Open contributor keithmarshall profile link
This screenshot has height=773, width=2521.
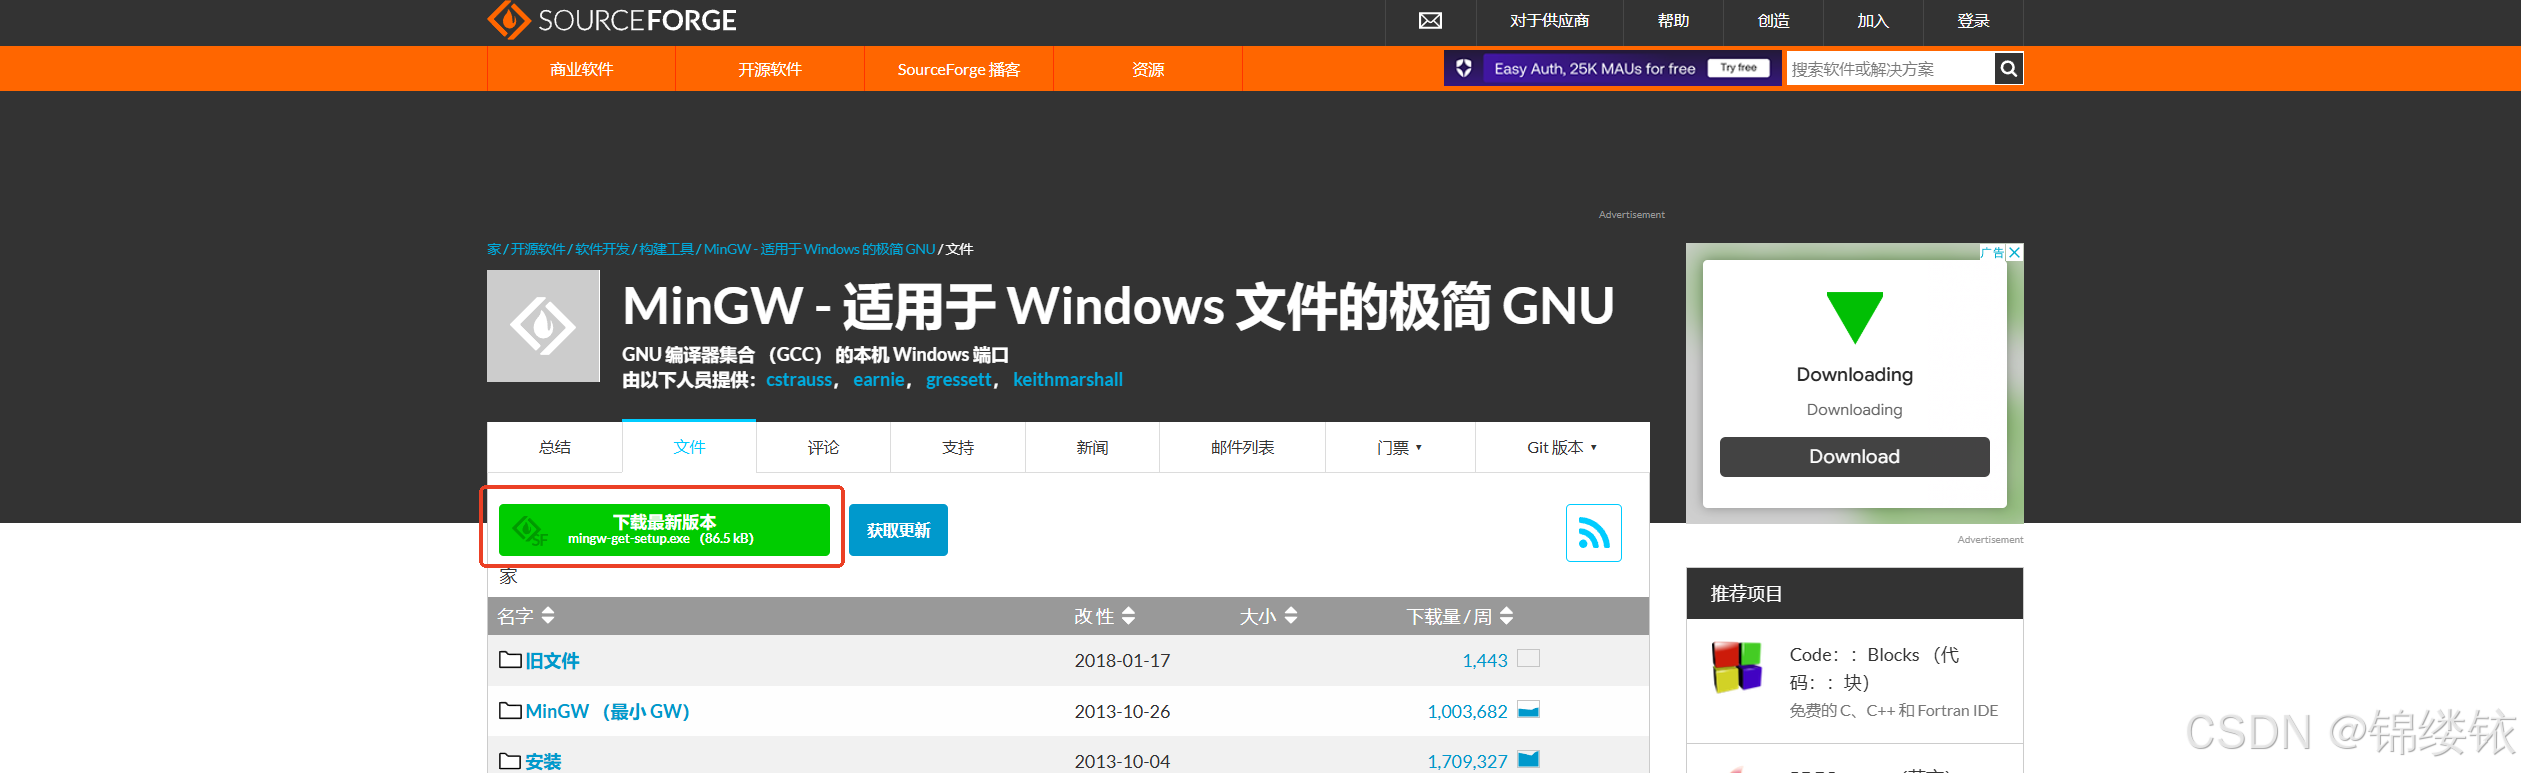tap(1068, 379)
